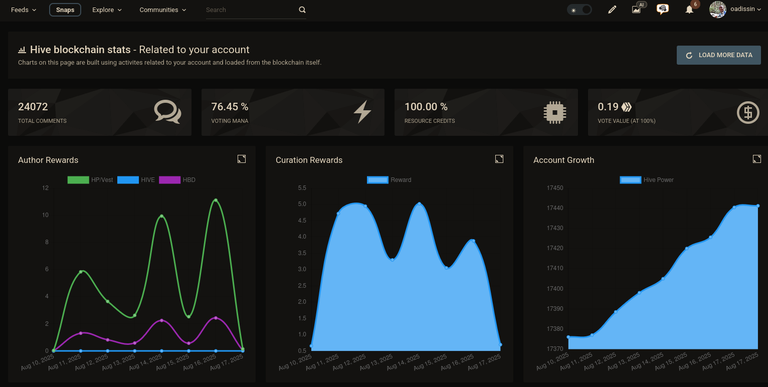Expand the Account Growth chart
This screenshot has height=387, width=768.
click(x=757, y=159)
